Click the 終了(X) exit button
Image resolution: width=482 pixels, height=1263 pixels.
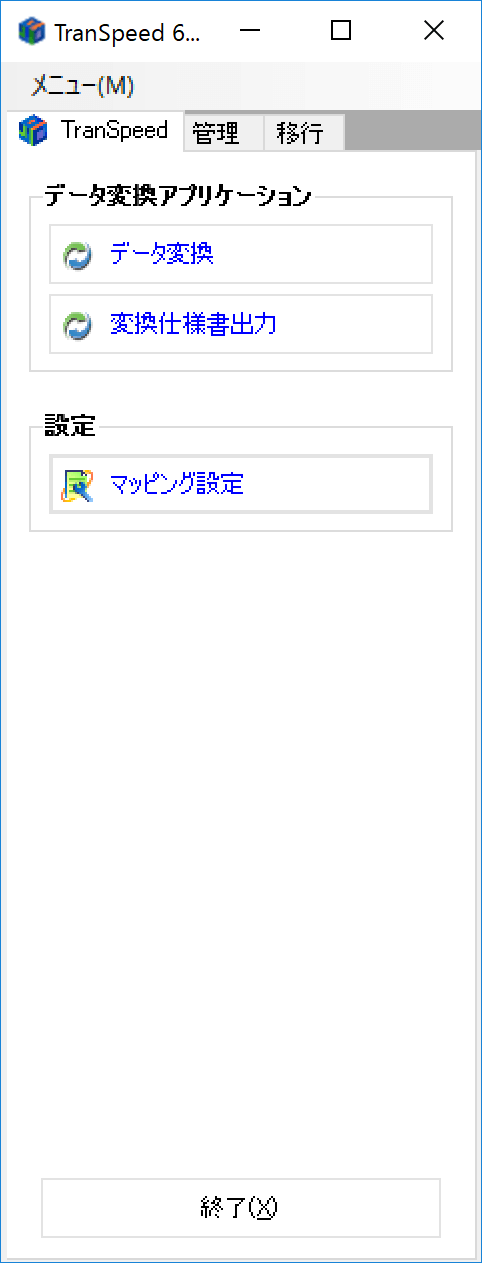click(241, 1208)
